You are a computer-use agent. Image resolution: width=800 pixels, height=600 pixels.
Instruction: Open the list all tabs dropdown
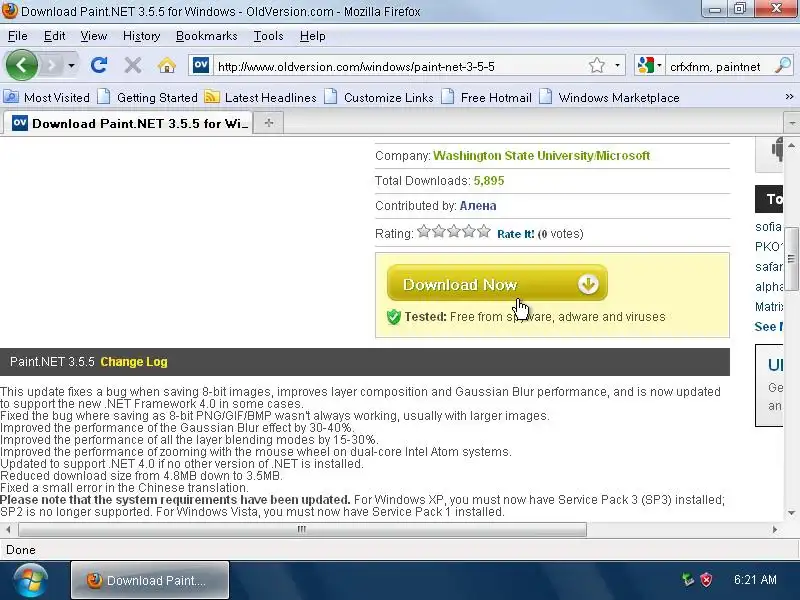coord(791,123)
